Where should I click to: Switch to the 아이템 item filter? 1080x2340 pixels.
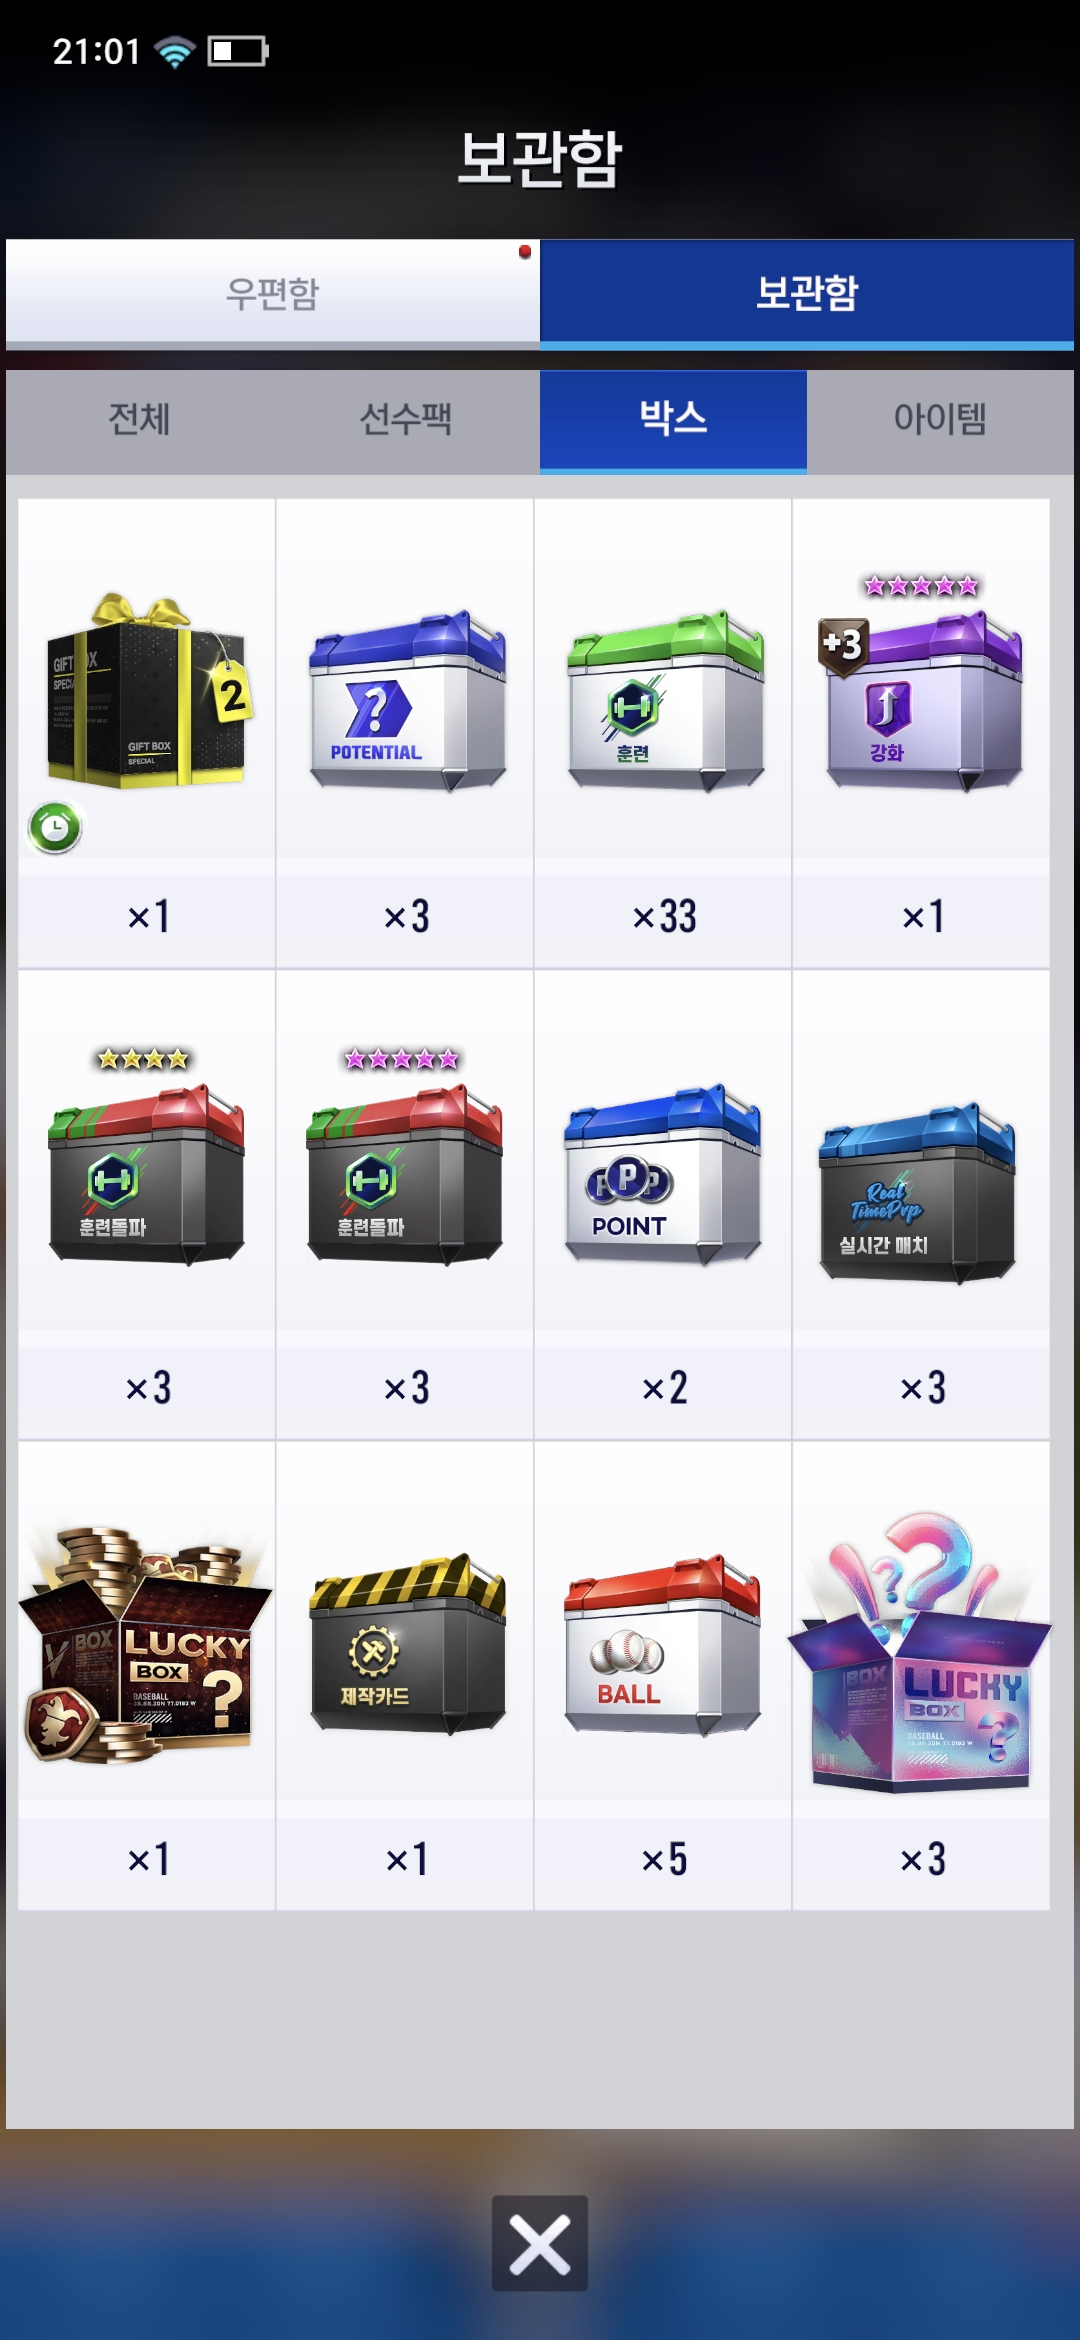[940, 420]
